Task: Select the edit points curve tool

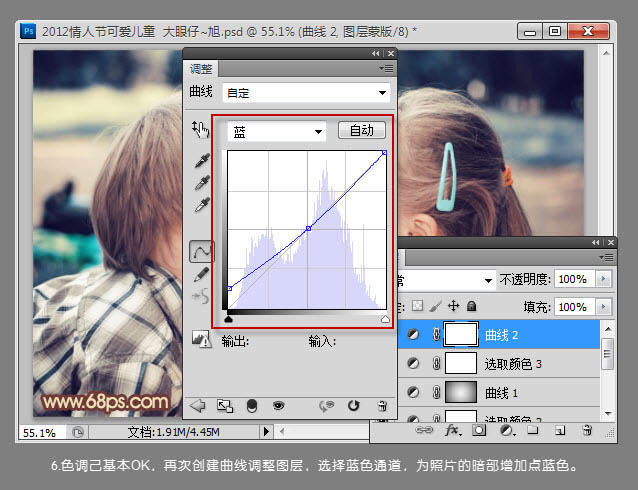Action: point(202,252)
